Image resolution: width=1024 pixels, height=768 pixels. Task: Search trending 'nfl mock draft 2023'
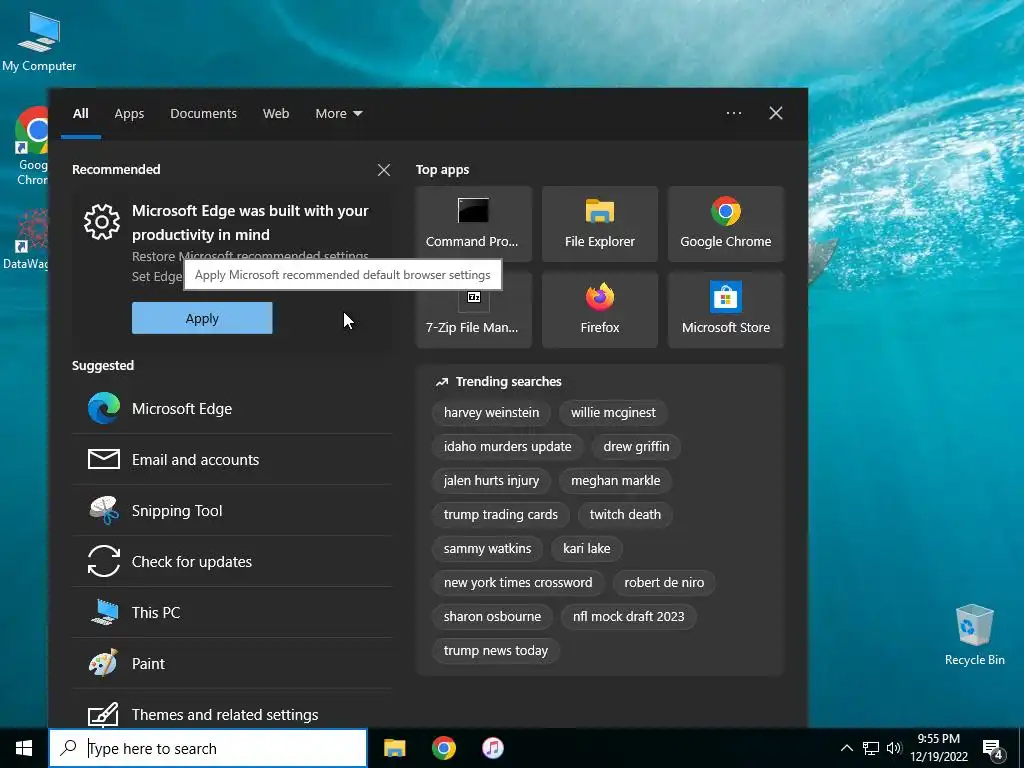628,616
